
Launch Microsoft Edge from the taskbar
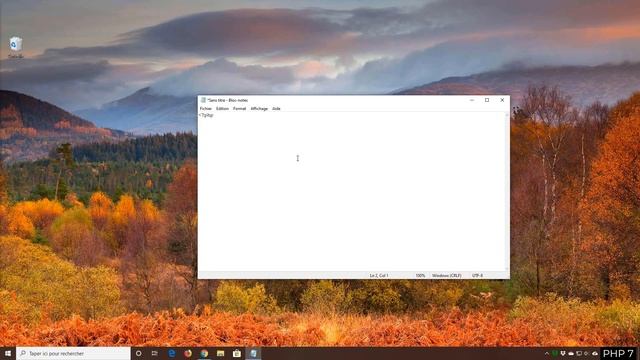(172, 353)
